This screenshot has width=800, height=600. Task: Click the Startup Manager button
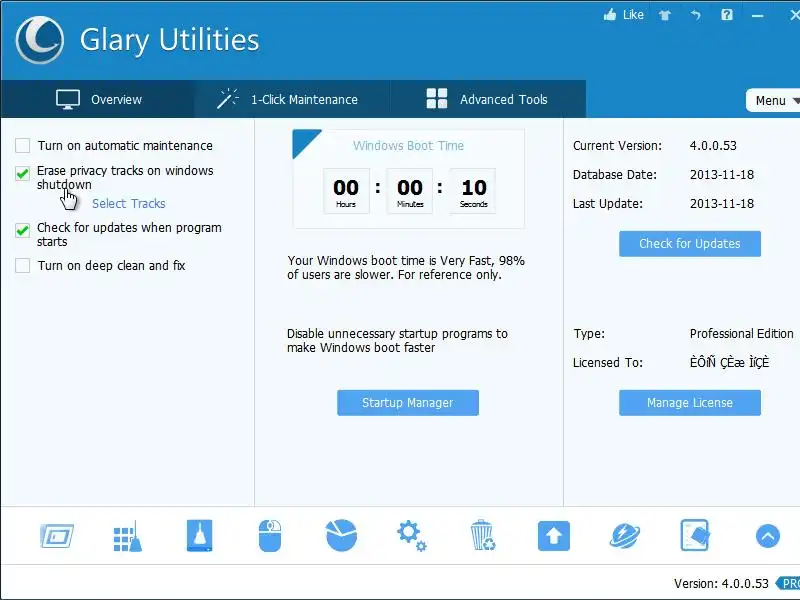pos(408,403)
